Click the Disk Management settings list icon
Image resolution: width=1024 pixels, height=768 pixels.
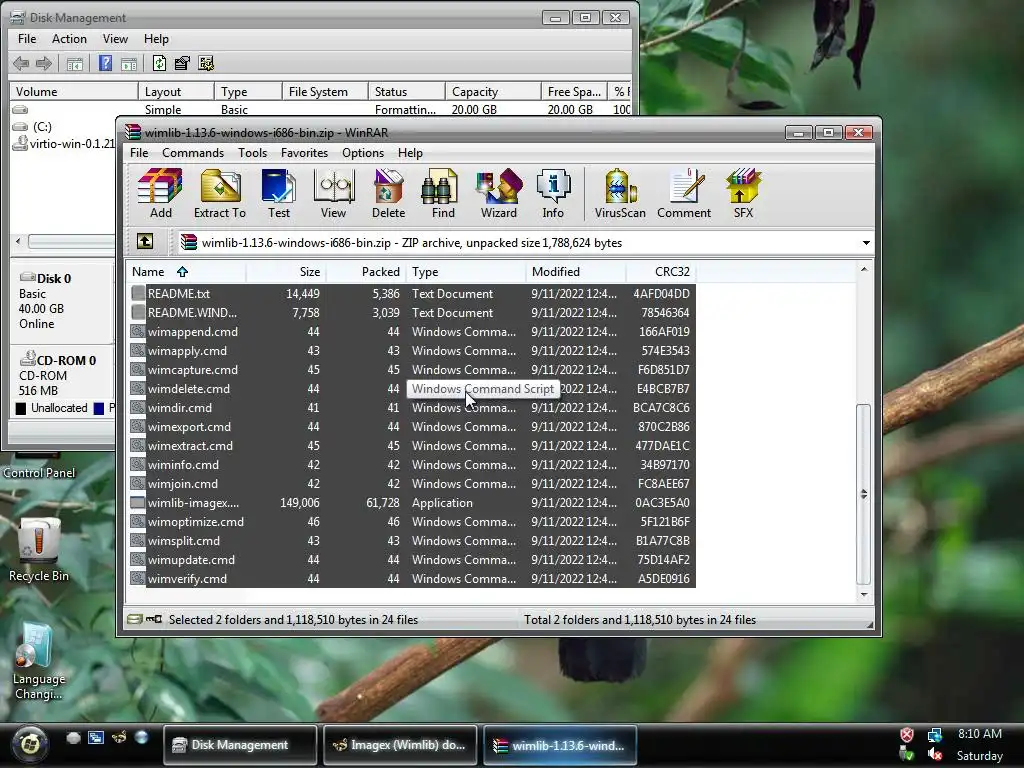pos(206,63)
